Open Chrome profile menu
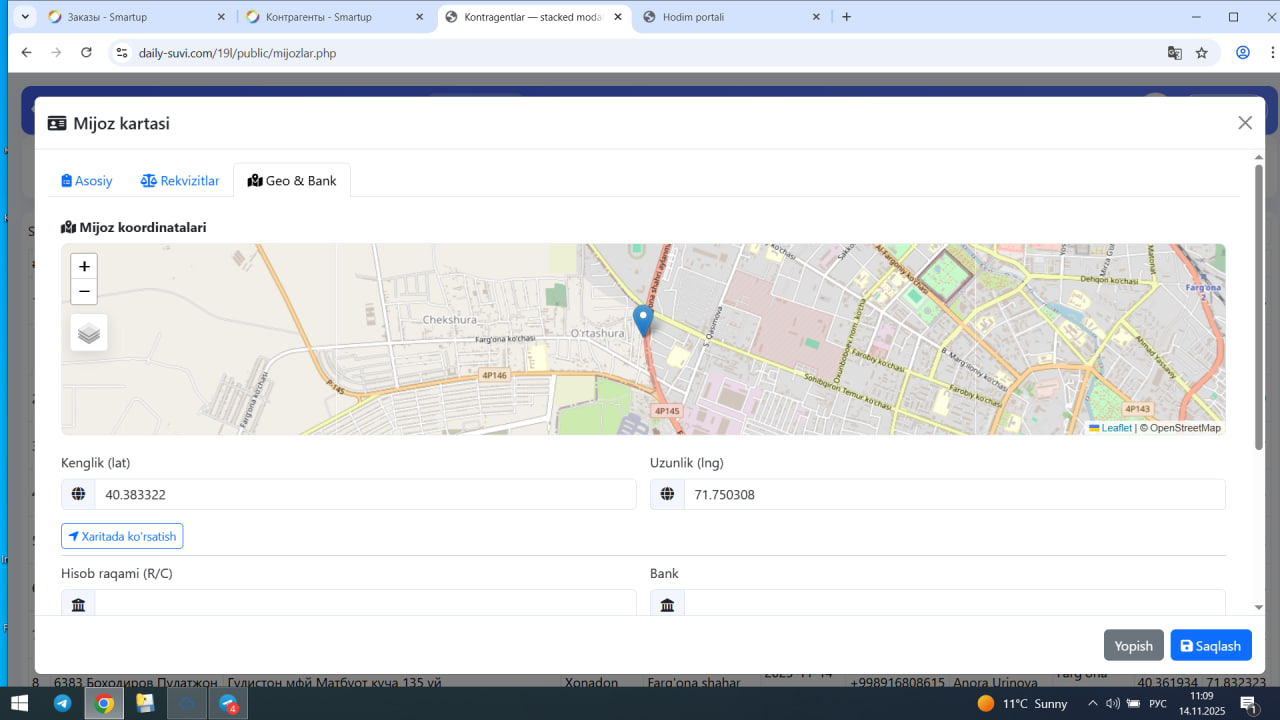Screen dimensions: 1280x720 click(1243, 53)
